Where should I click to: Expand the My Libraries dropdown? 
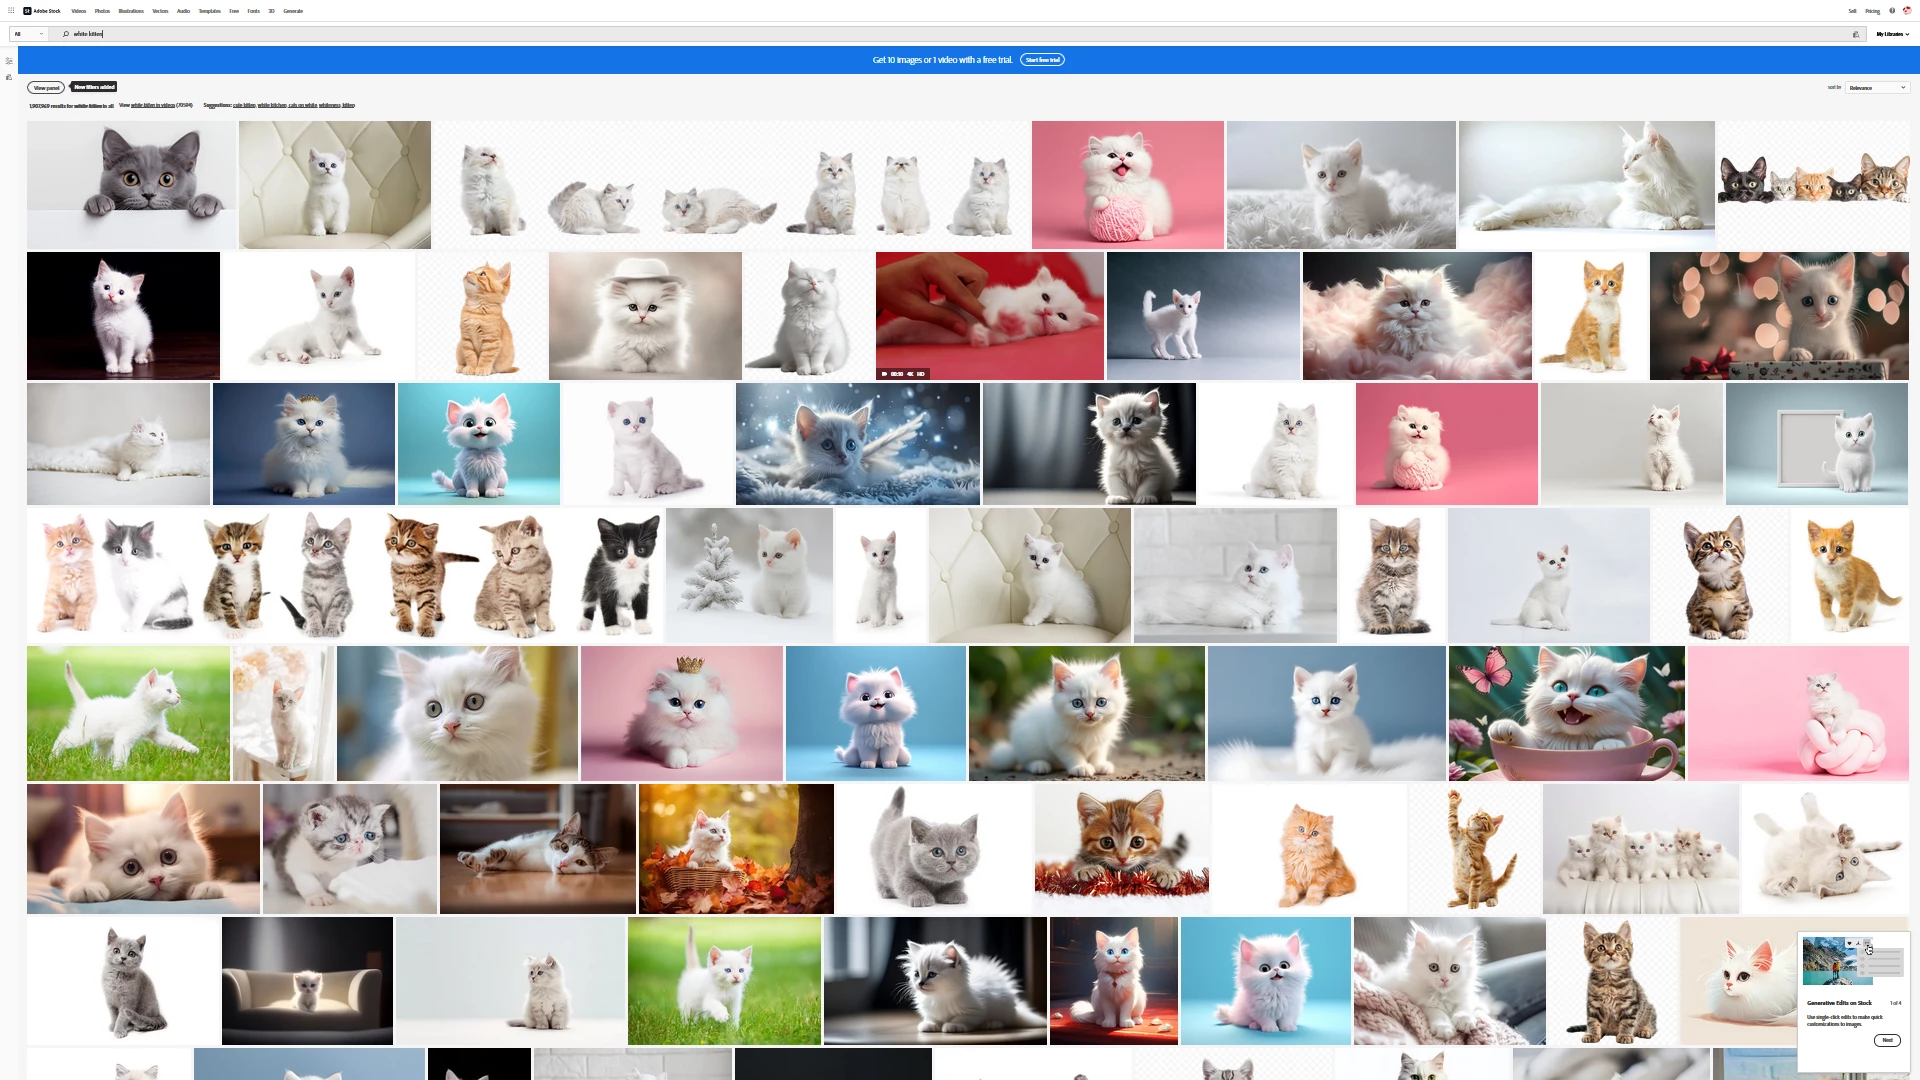click(1892, 34)
